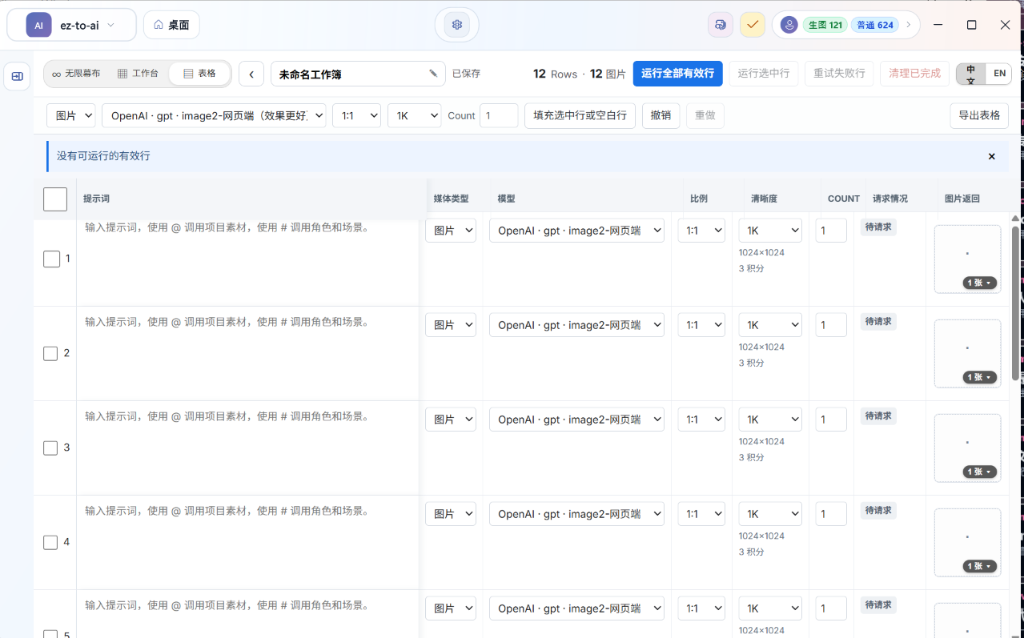Click row 2 待请求 status tag

coord(878,321)
